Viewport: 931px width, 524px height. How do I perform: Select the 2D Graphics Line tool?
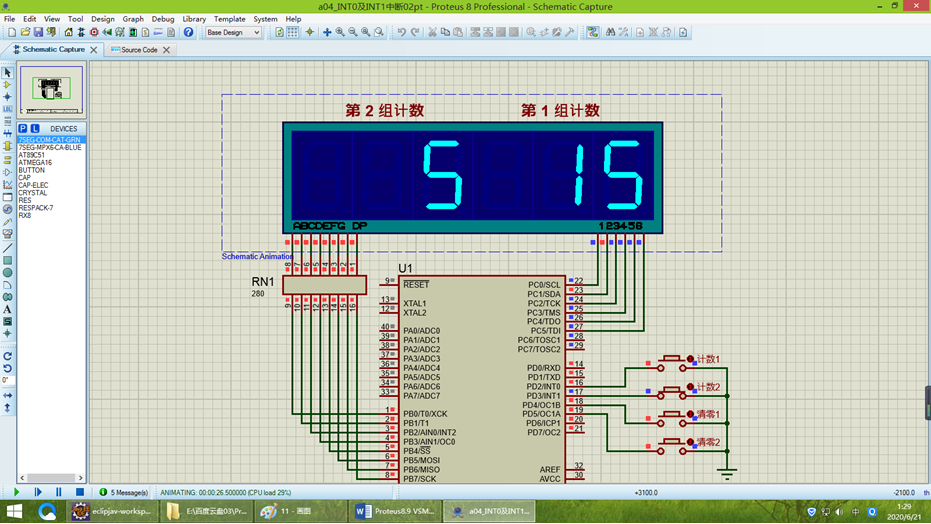pos(7,248)
